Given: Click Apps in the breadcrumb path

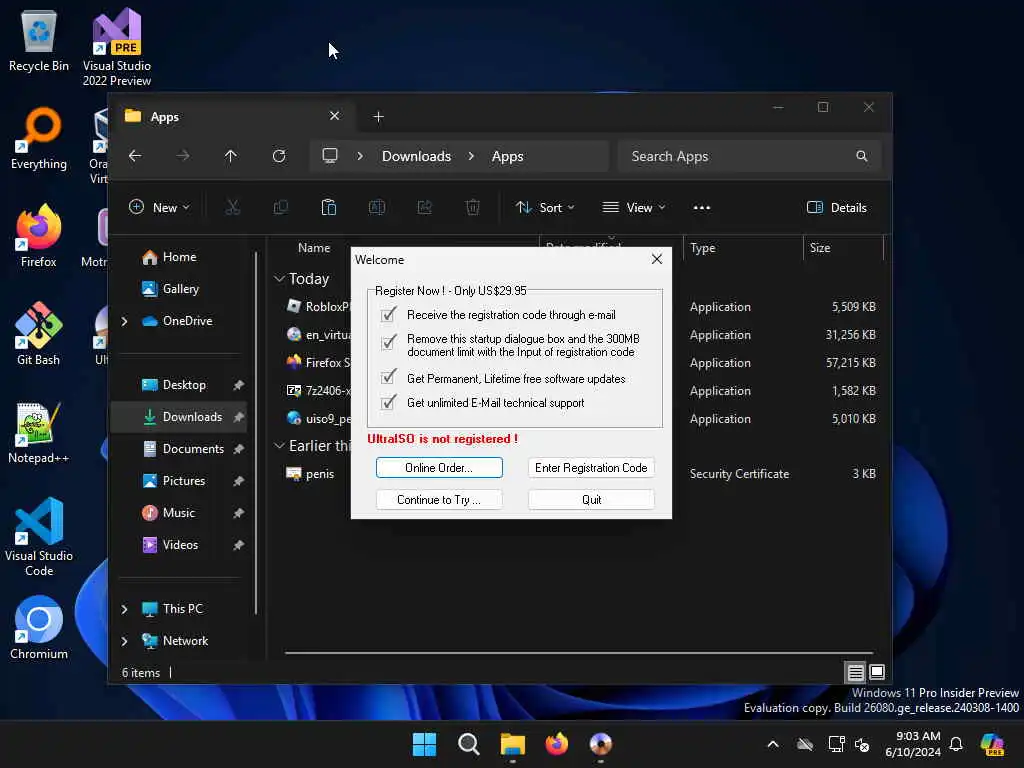Looking at the screenshot, I should point(507,156).
